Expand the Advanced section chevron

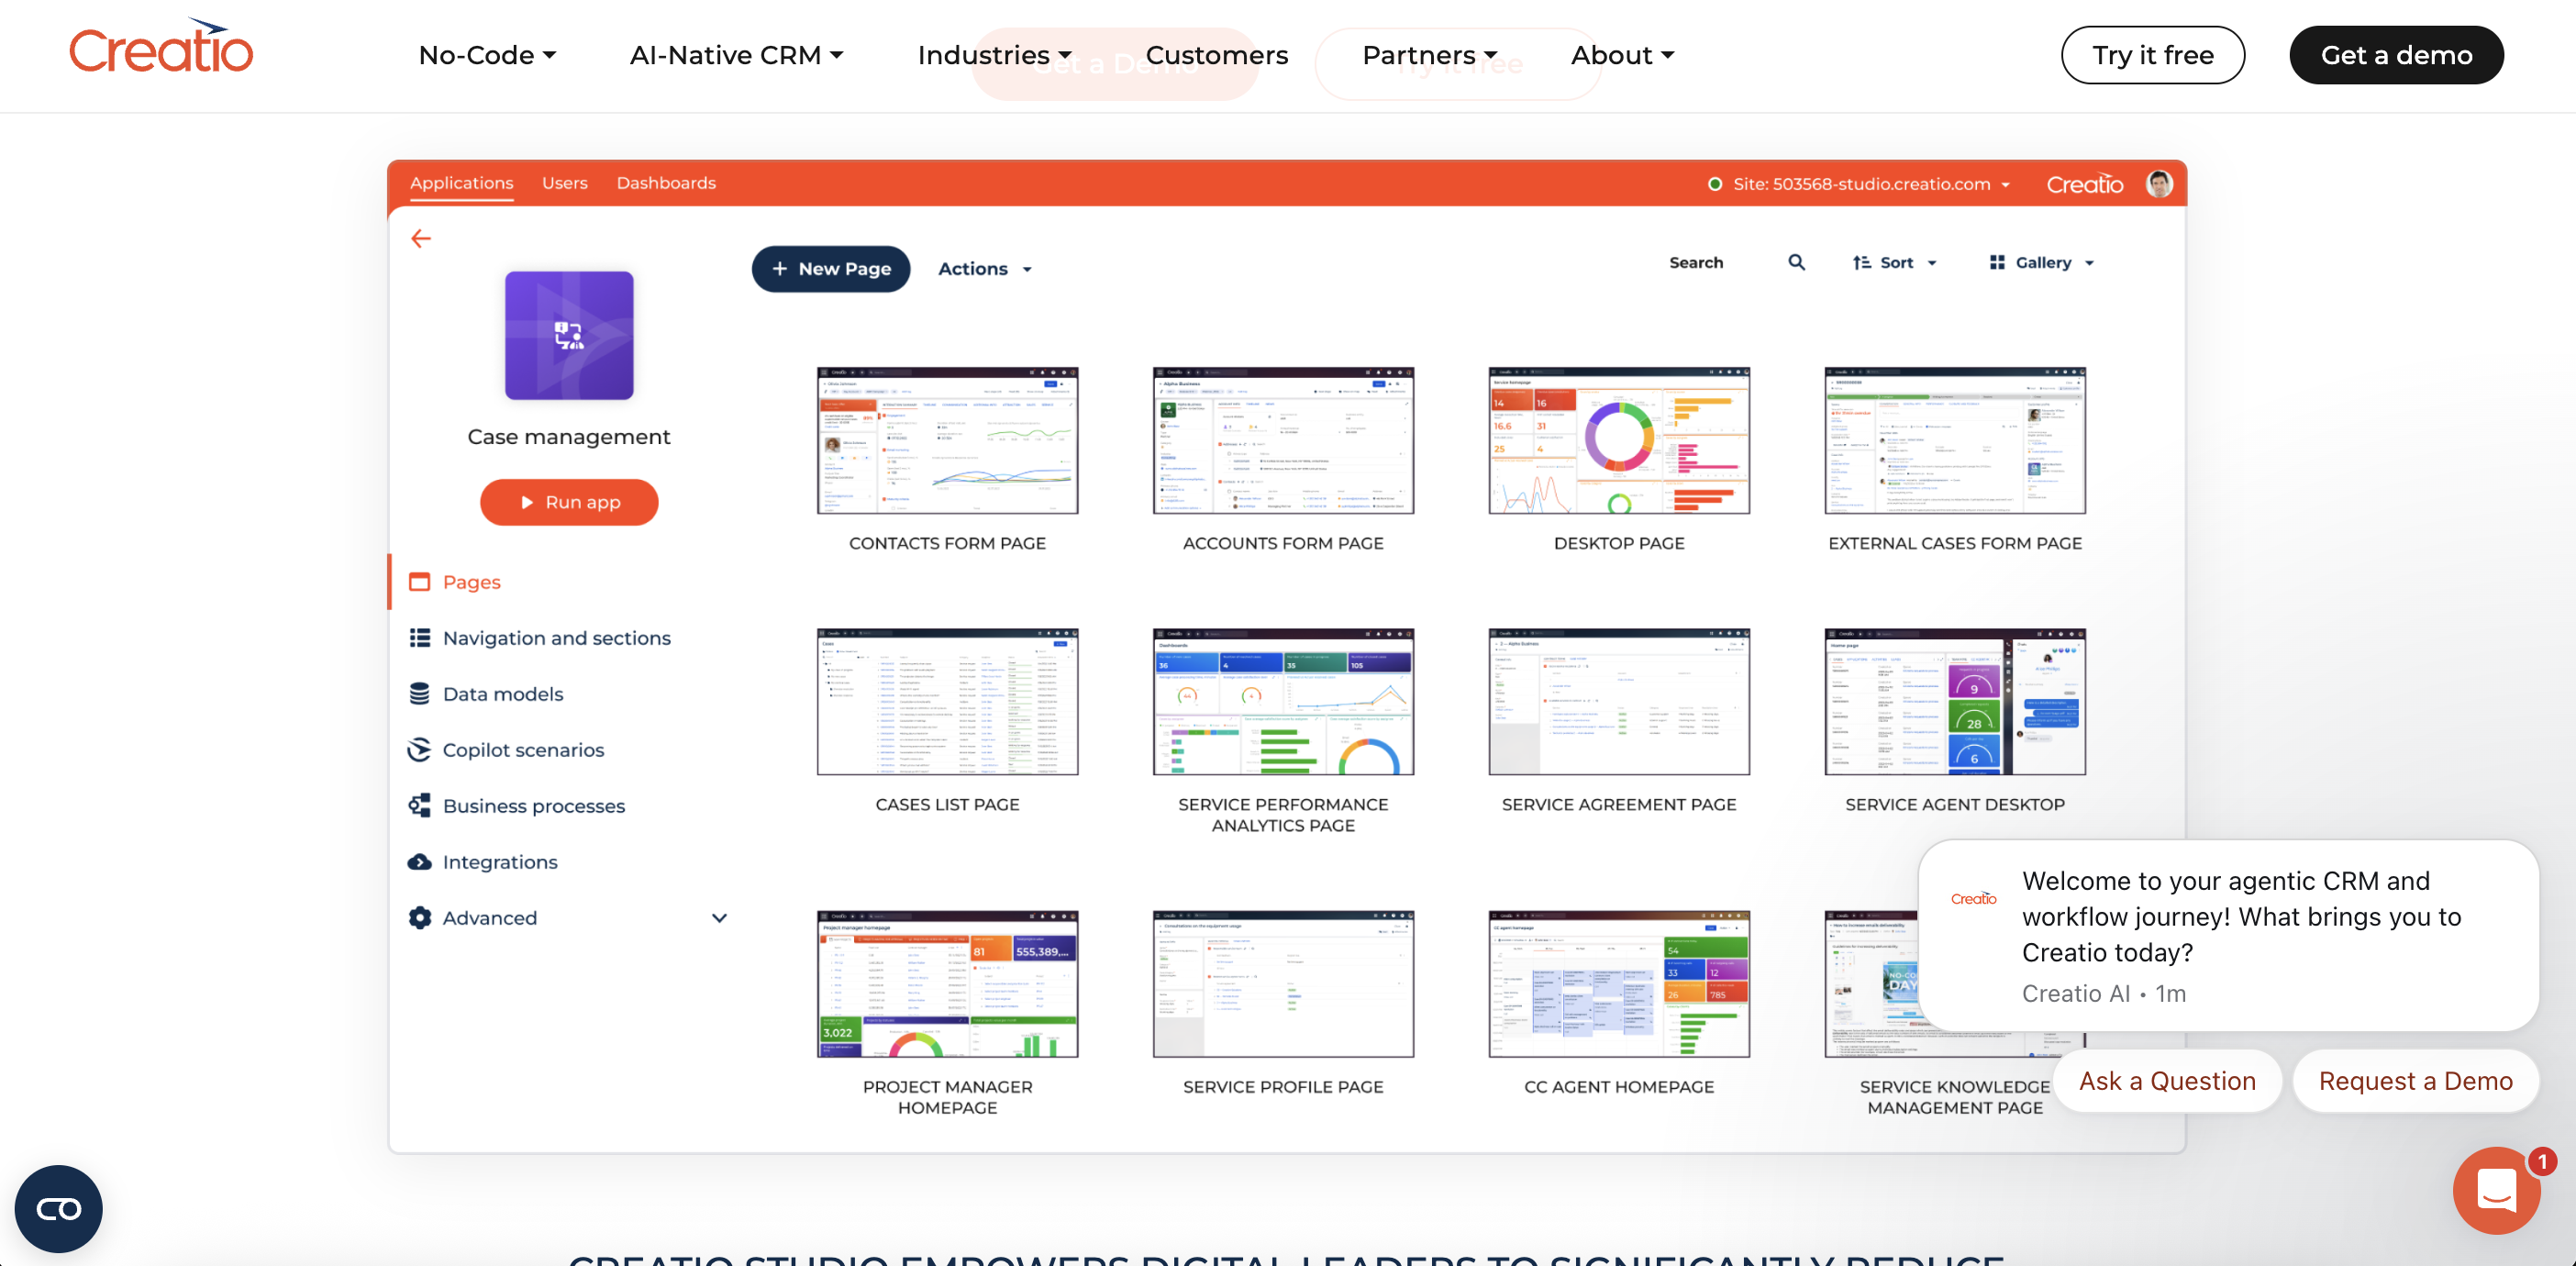tap(719, 917)
